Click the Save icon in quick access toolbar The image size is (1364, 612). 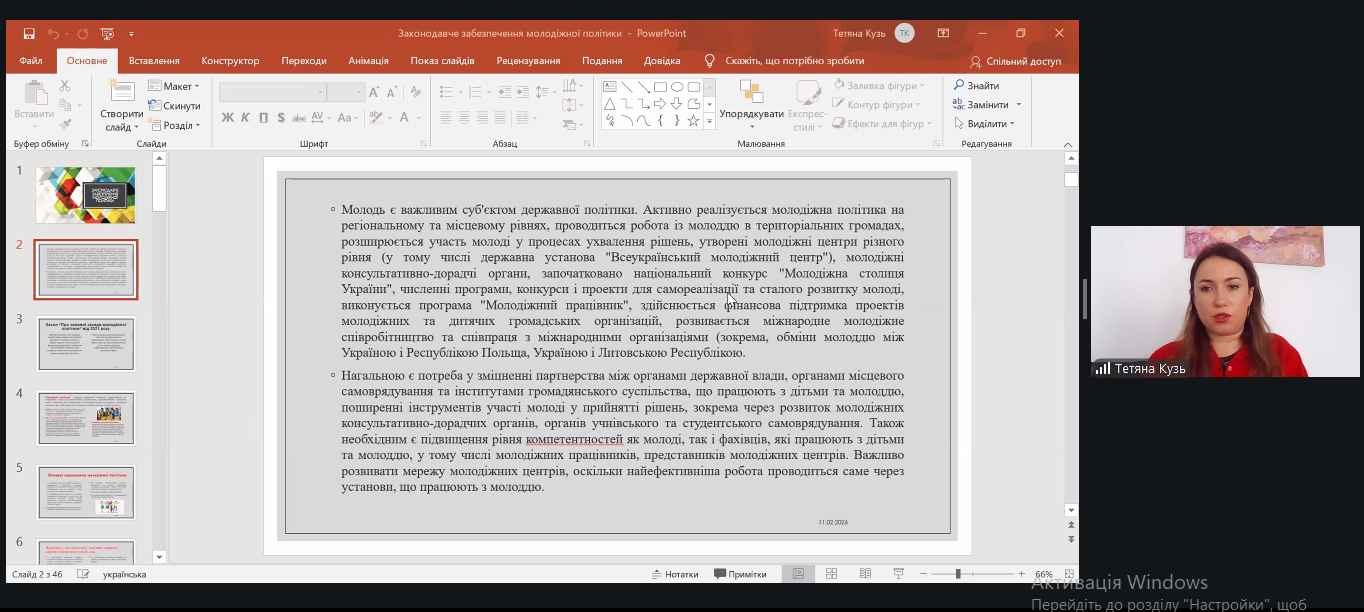click(29, 33)
